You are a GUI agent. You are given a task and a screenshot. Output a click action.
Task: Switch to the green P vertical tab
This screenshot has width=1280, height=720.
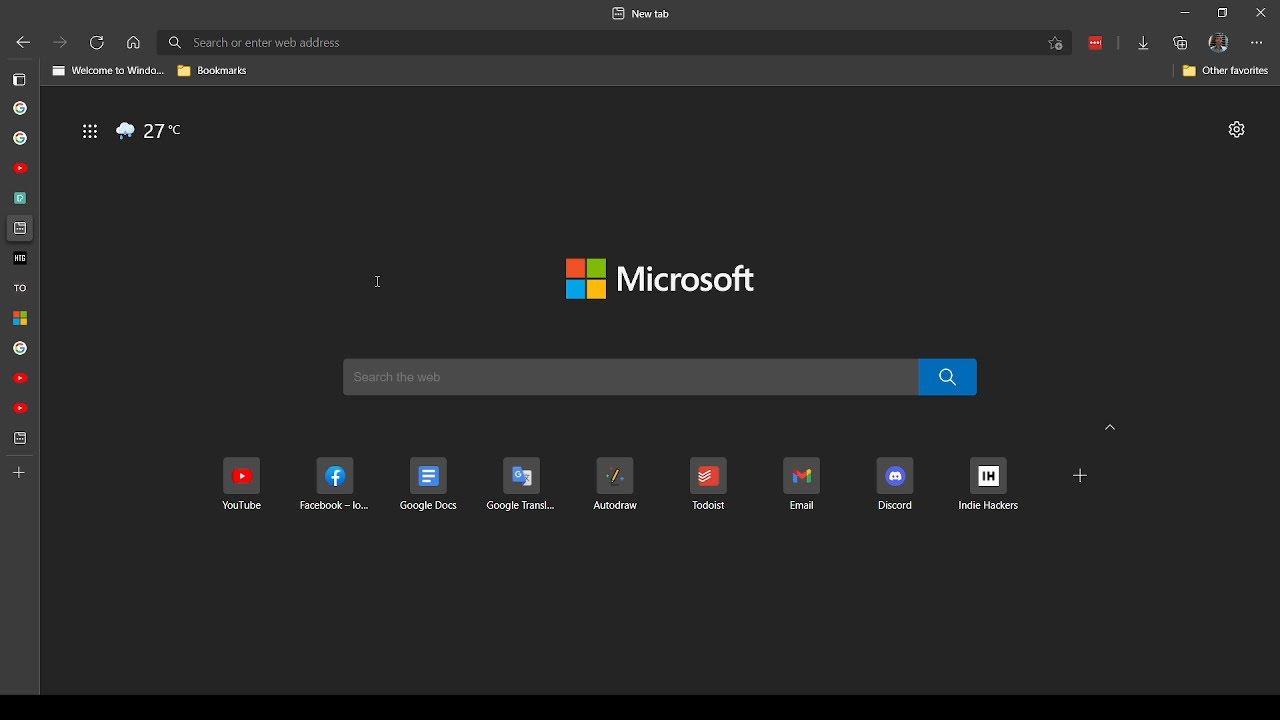coord(20,199)
